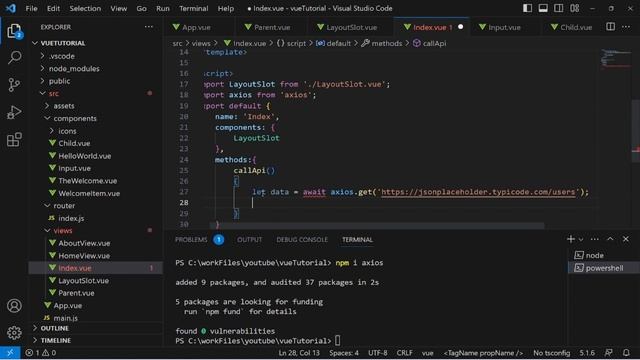Open the new terminal launch profile dropdown
Image resolution: width=640 pixels, height=360 pixels.
(x=581, y=239)
